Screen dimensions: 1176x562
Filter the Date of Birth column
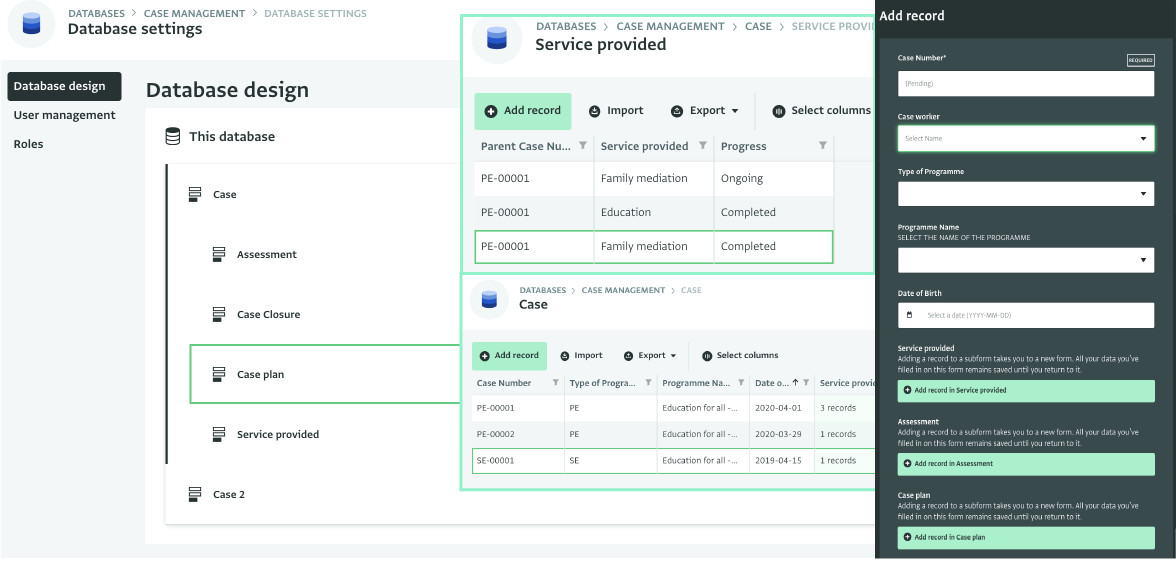805,383
